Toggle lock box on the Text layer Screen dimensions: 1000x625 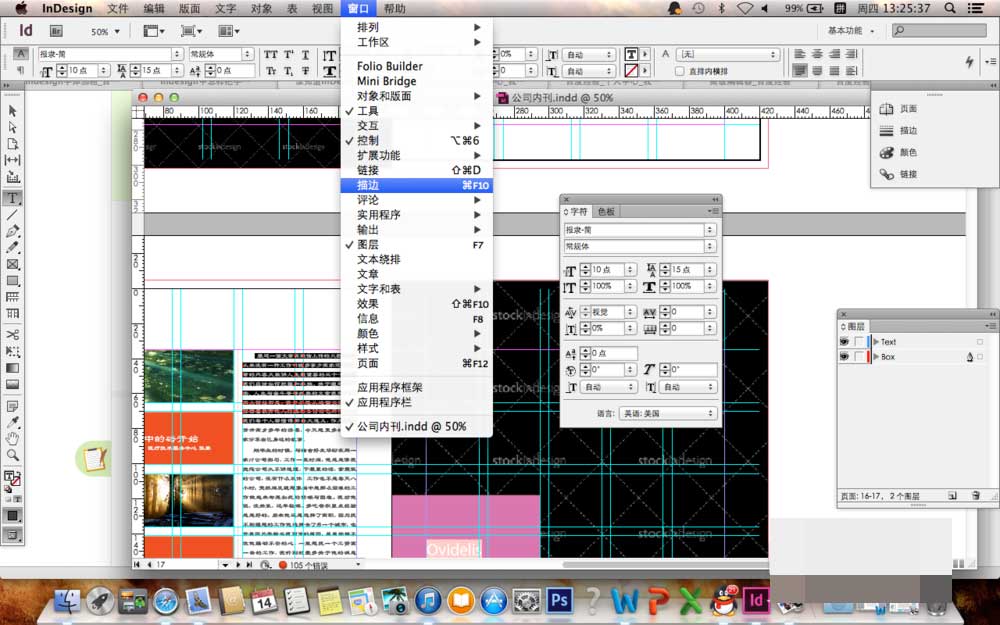point(859,342)
